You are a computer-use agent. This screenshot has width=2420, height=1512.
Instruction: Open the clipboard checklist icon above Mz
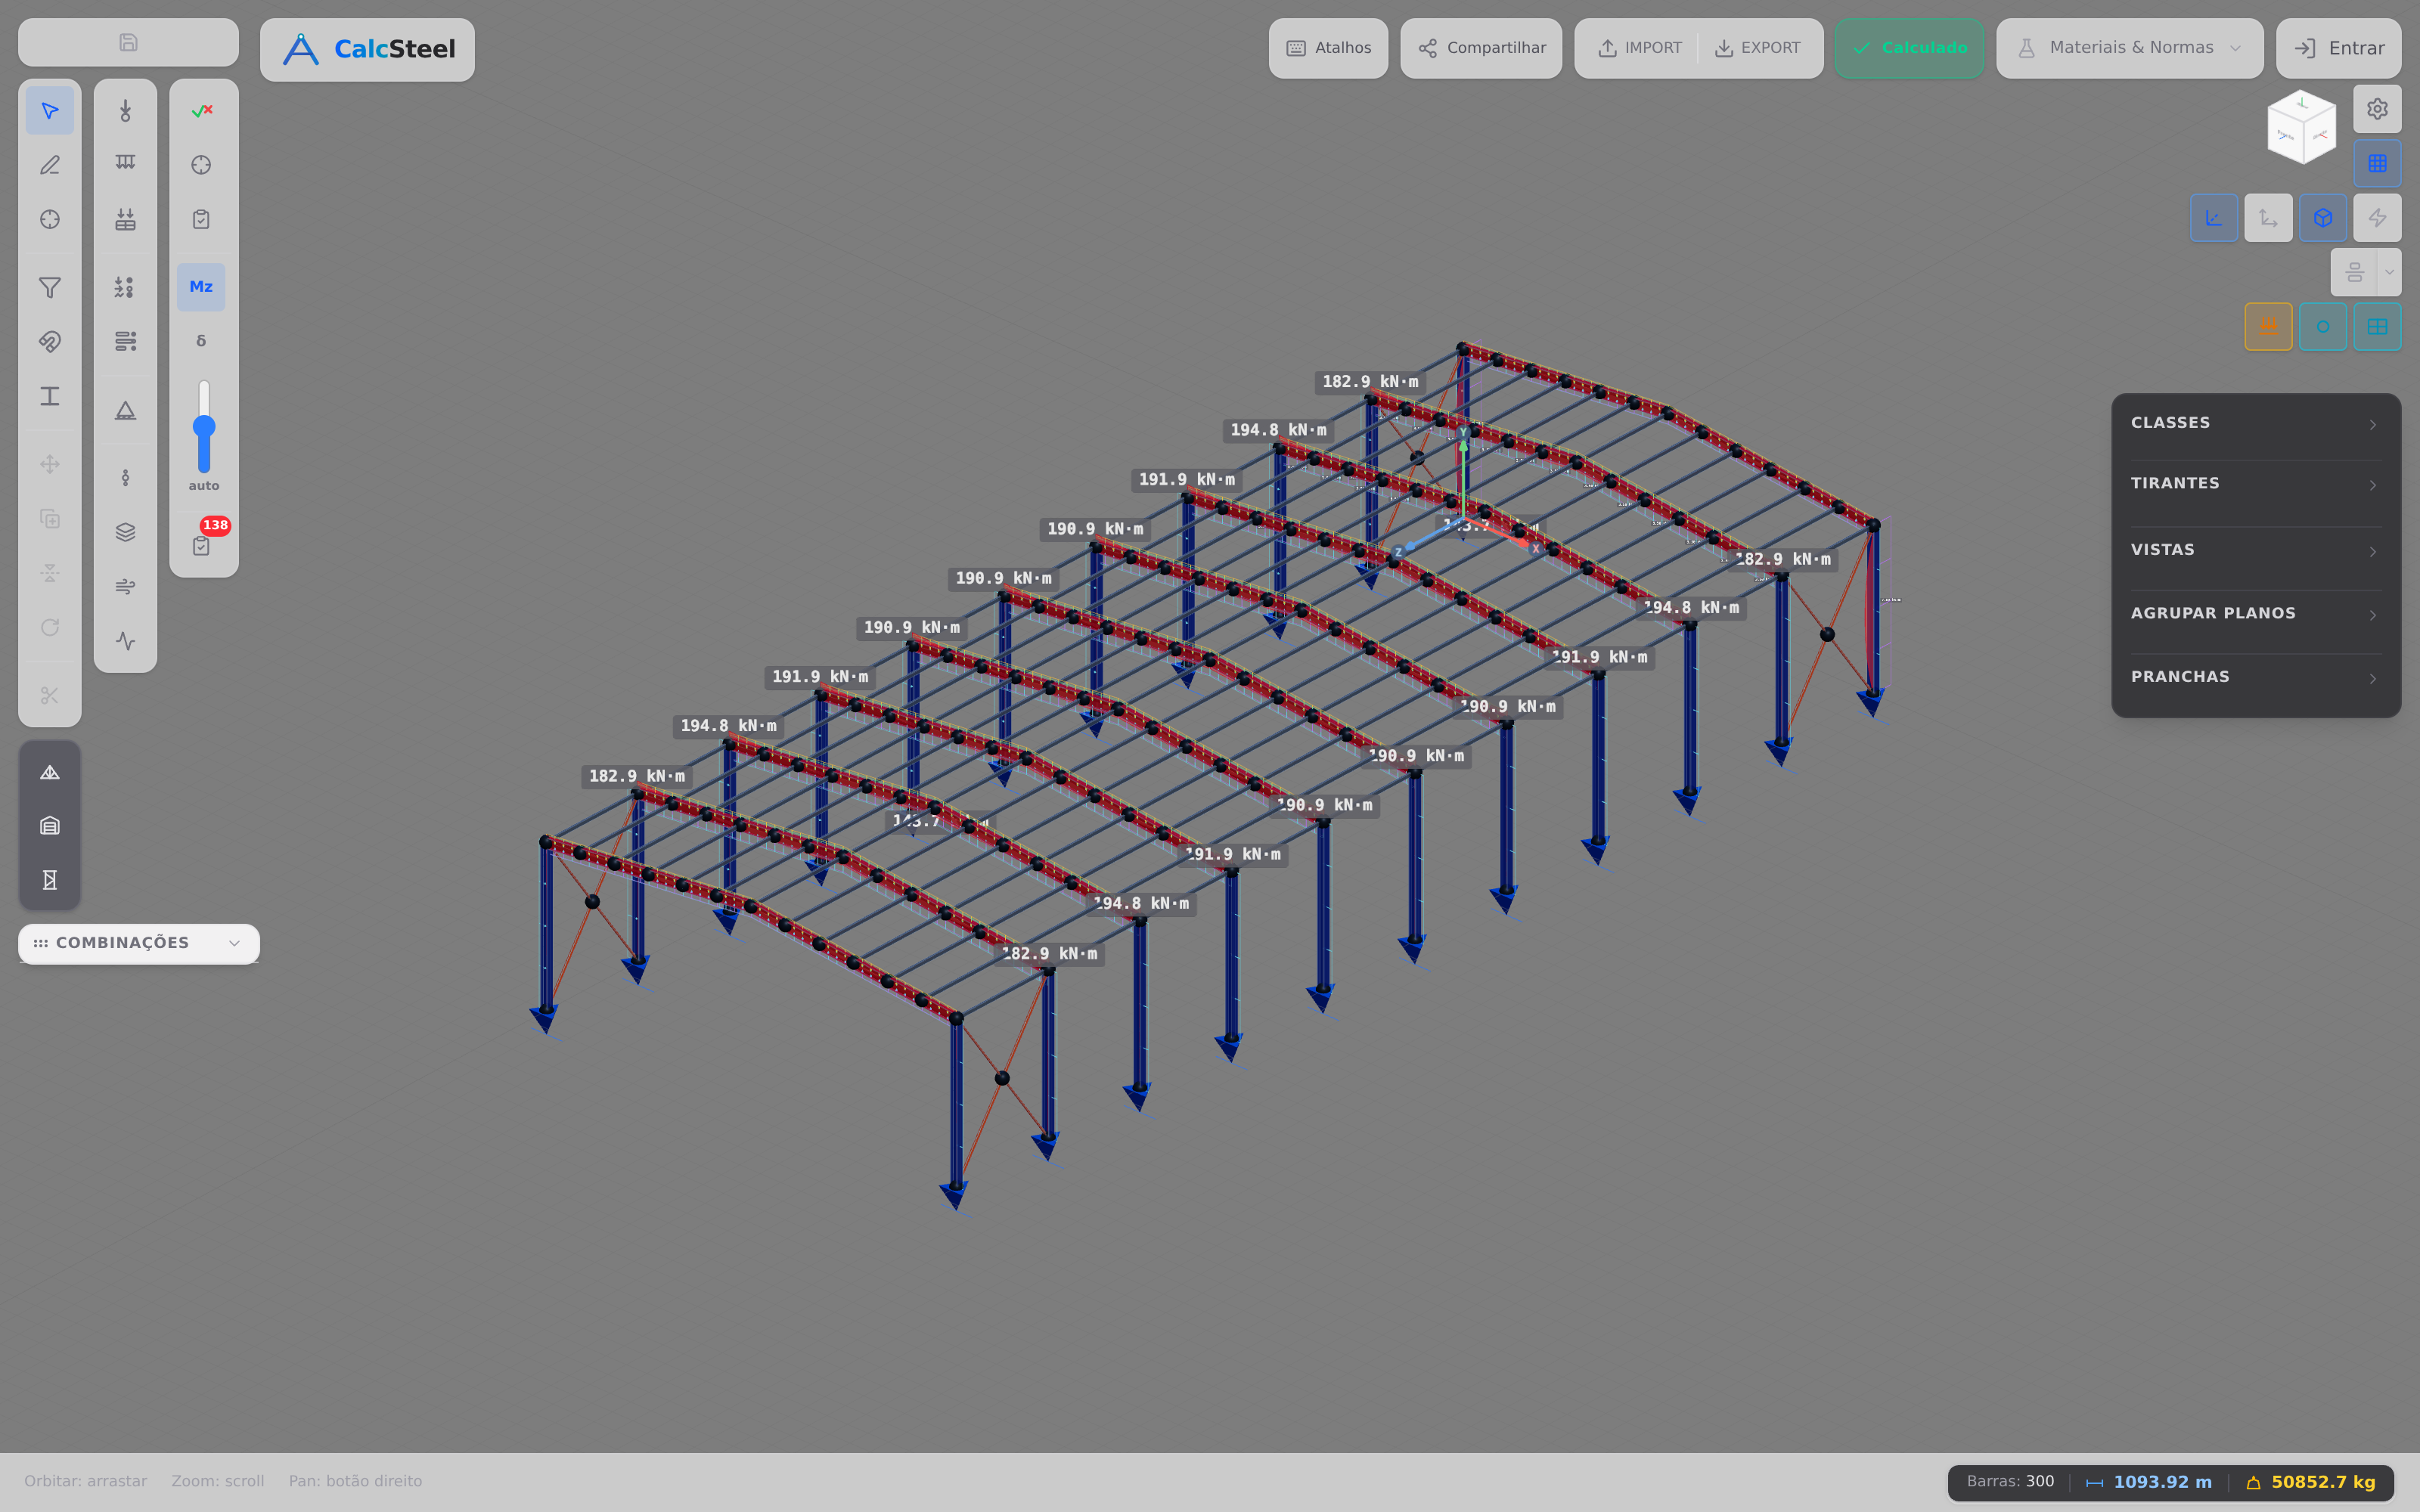coord(201,219)
